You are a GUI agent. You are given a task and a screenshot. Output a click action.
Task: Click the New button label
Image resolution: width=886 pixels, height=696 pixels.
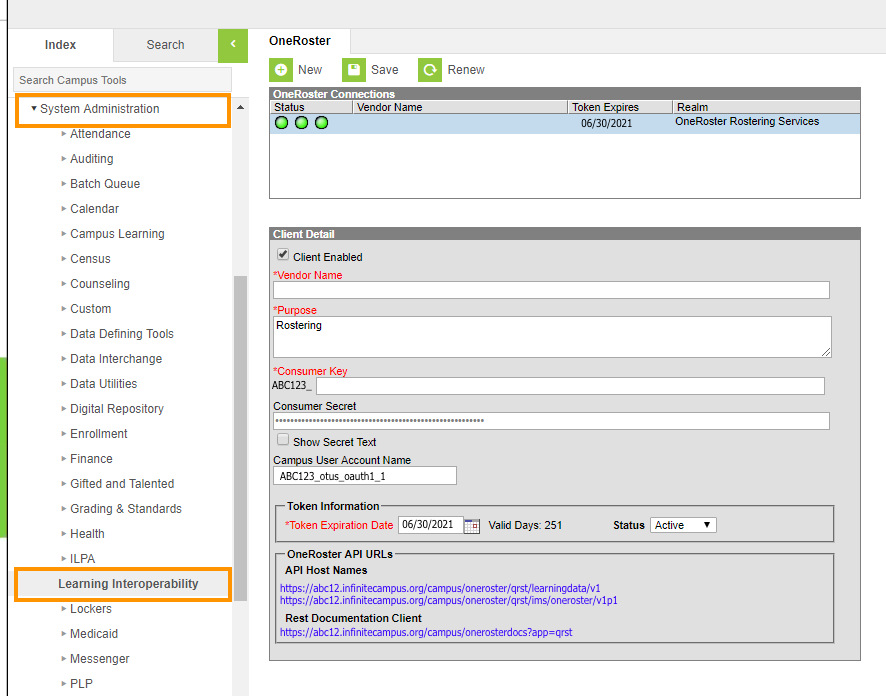pos(310,70)
